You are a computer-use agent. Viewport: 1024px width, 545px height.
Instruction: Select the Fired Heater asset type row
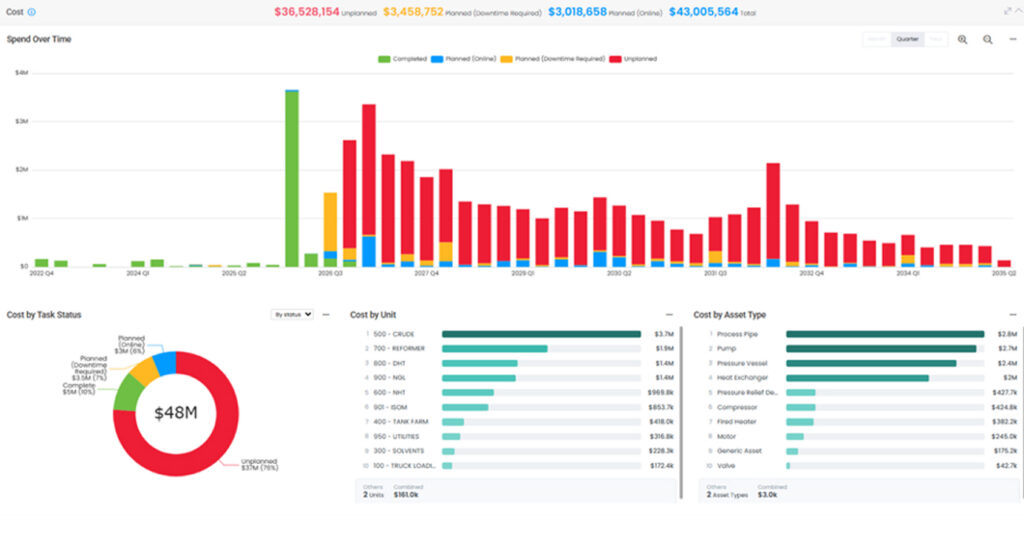click(862, 422)
